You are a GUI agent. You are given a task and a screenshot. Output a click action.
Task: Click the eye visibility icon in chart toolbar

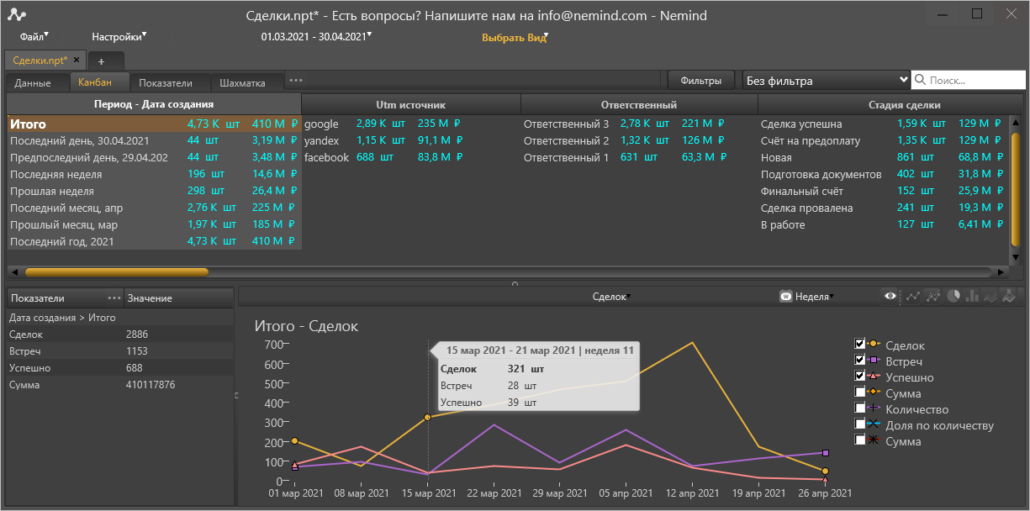[889, 296]
